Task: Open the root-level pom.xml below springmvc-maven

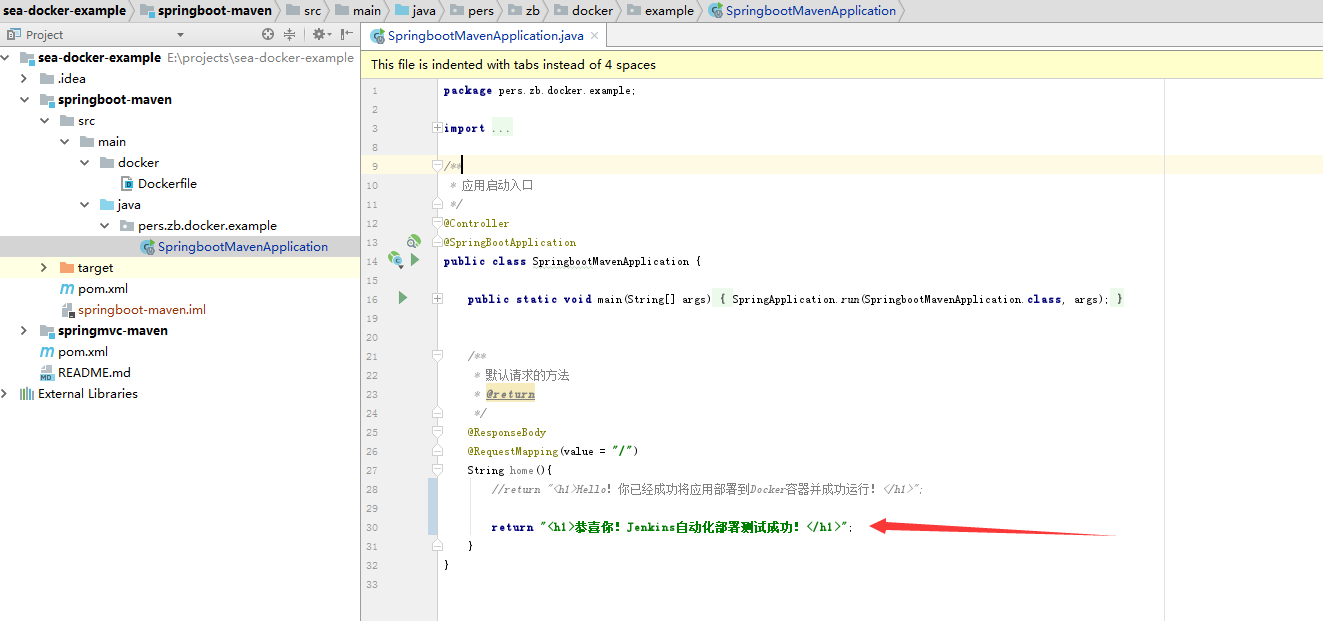Action: 73,352
